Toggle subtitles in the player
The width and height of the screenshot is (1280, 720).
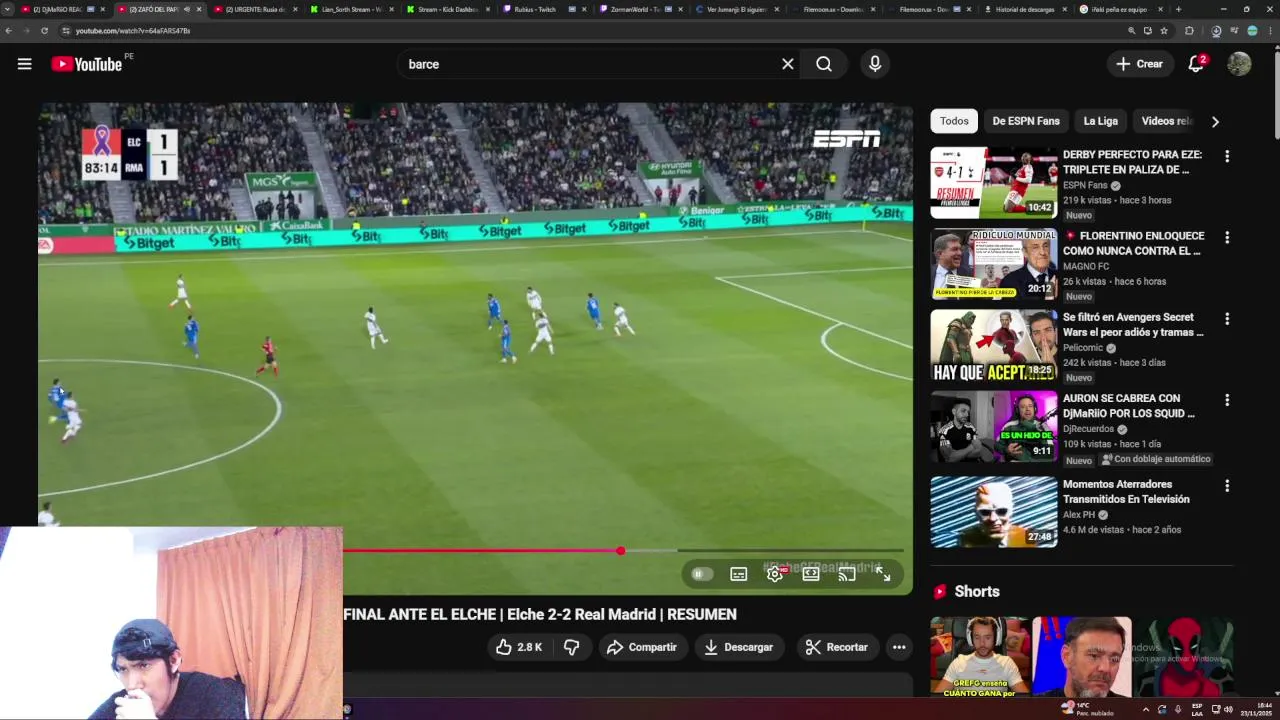(738, 574)
